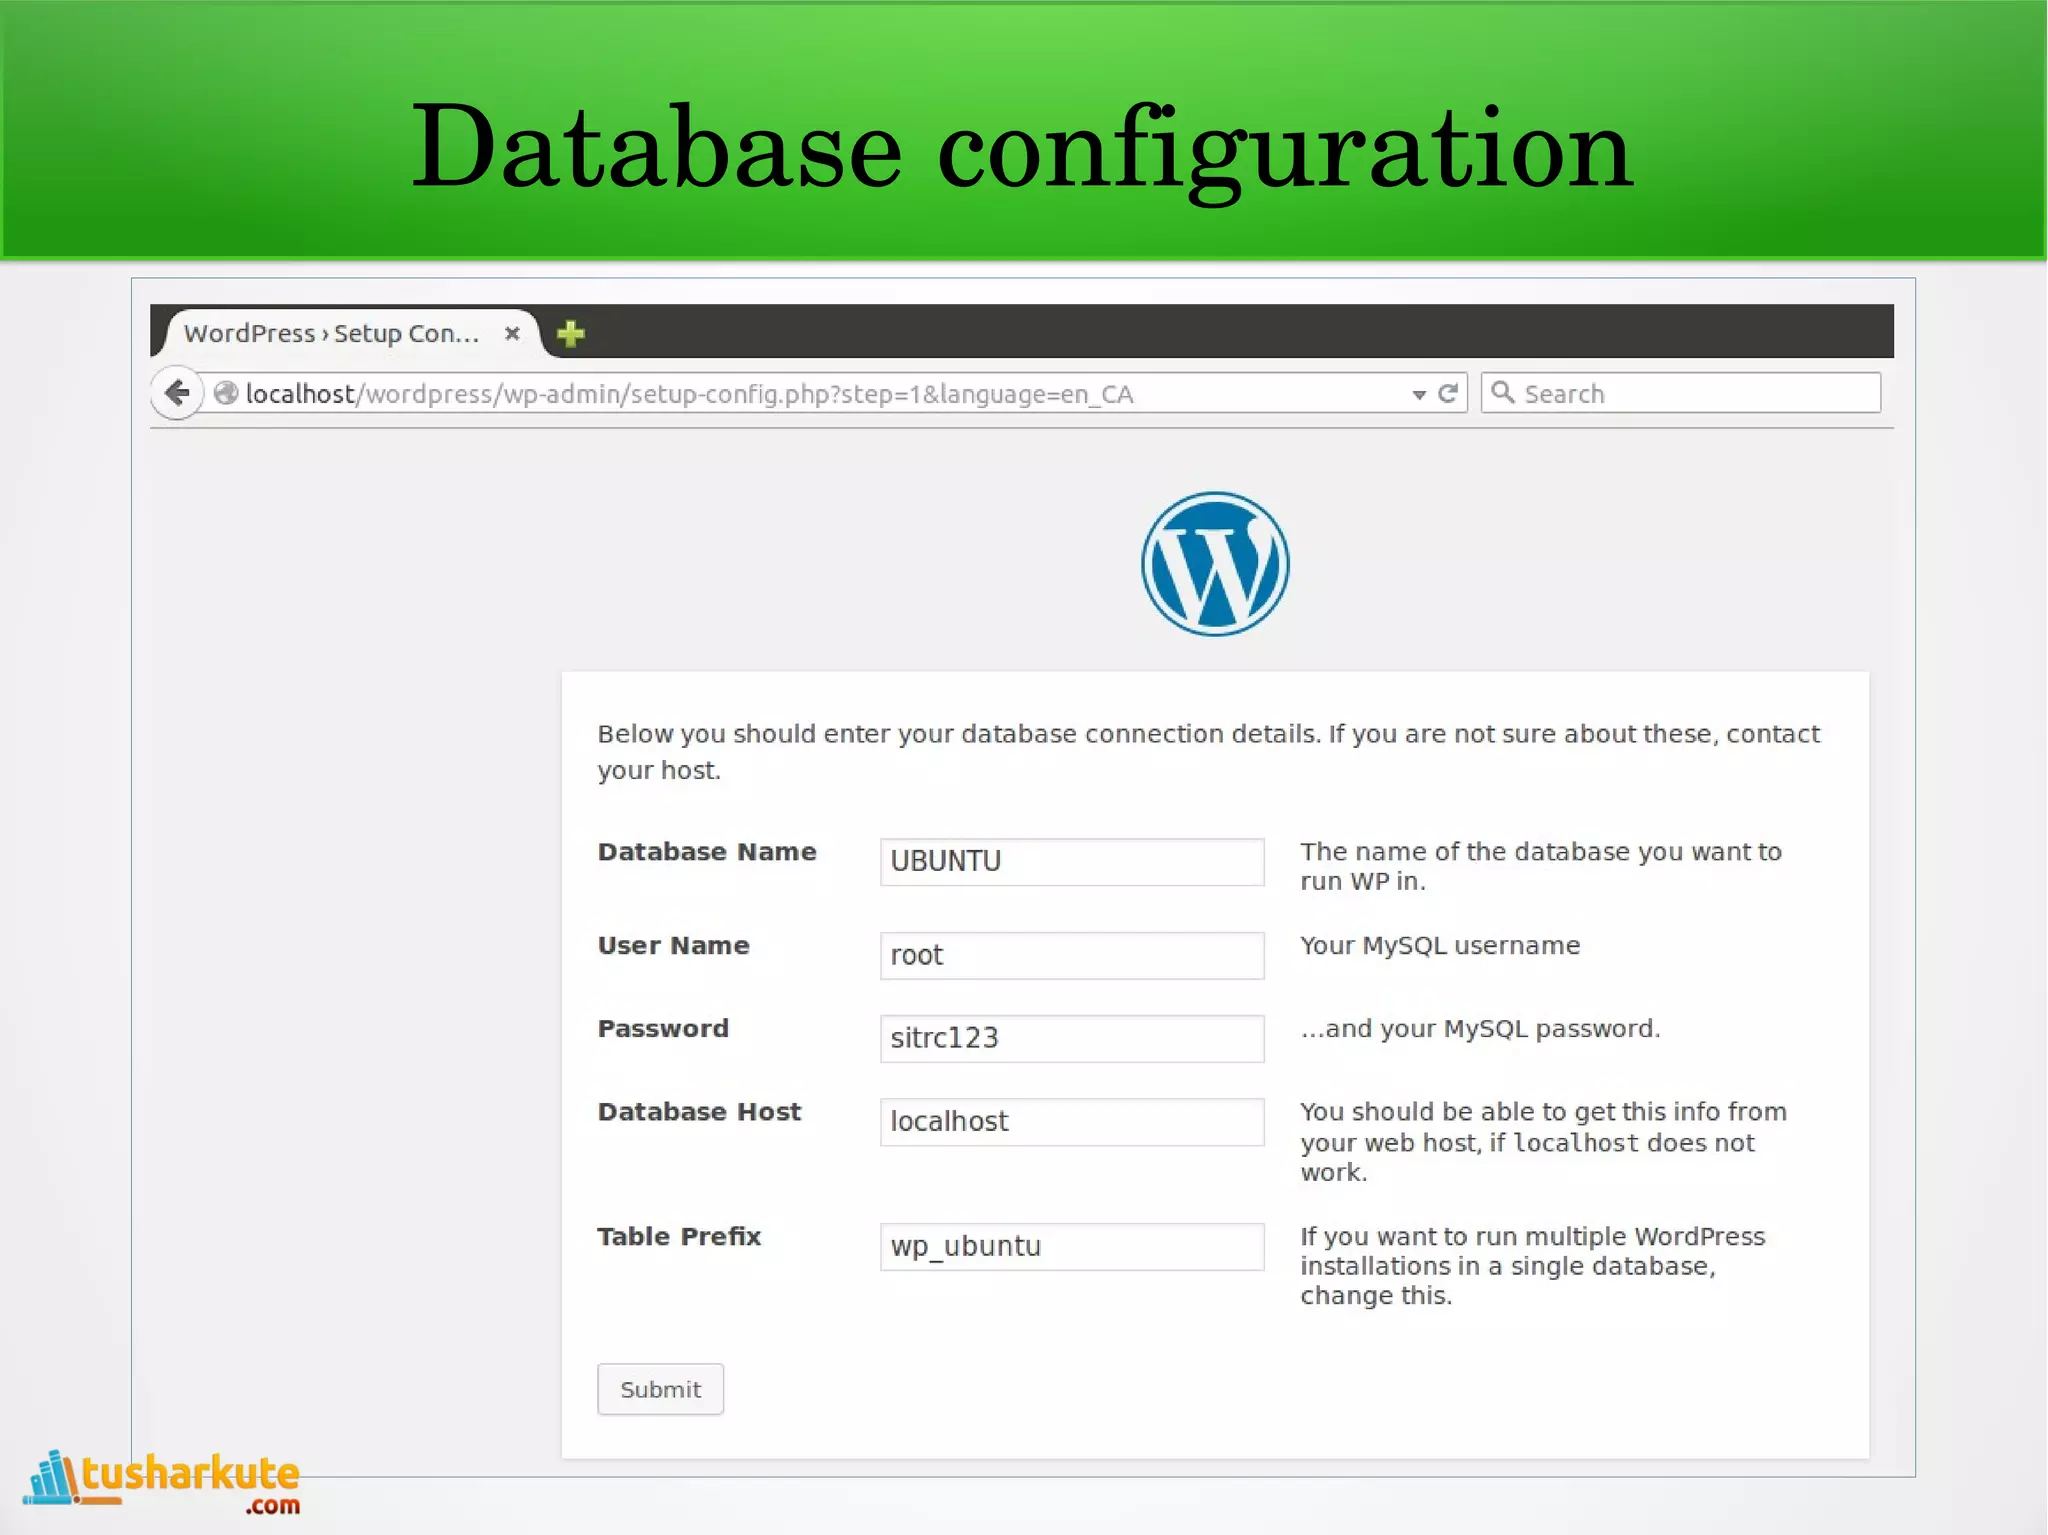Click the Table Prefix field with wp_ubuntu
Screen dimensions: 2048x1535
point(1072,1246)
